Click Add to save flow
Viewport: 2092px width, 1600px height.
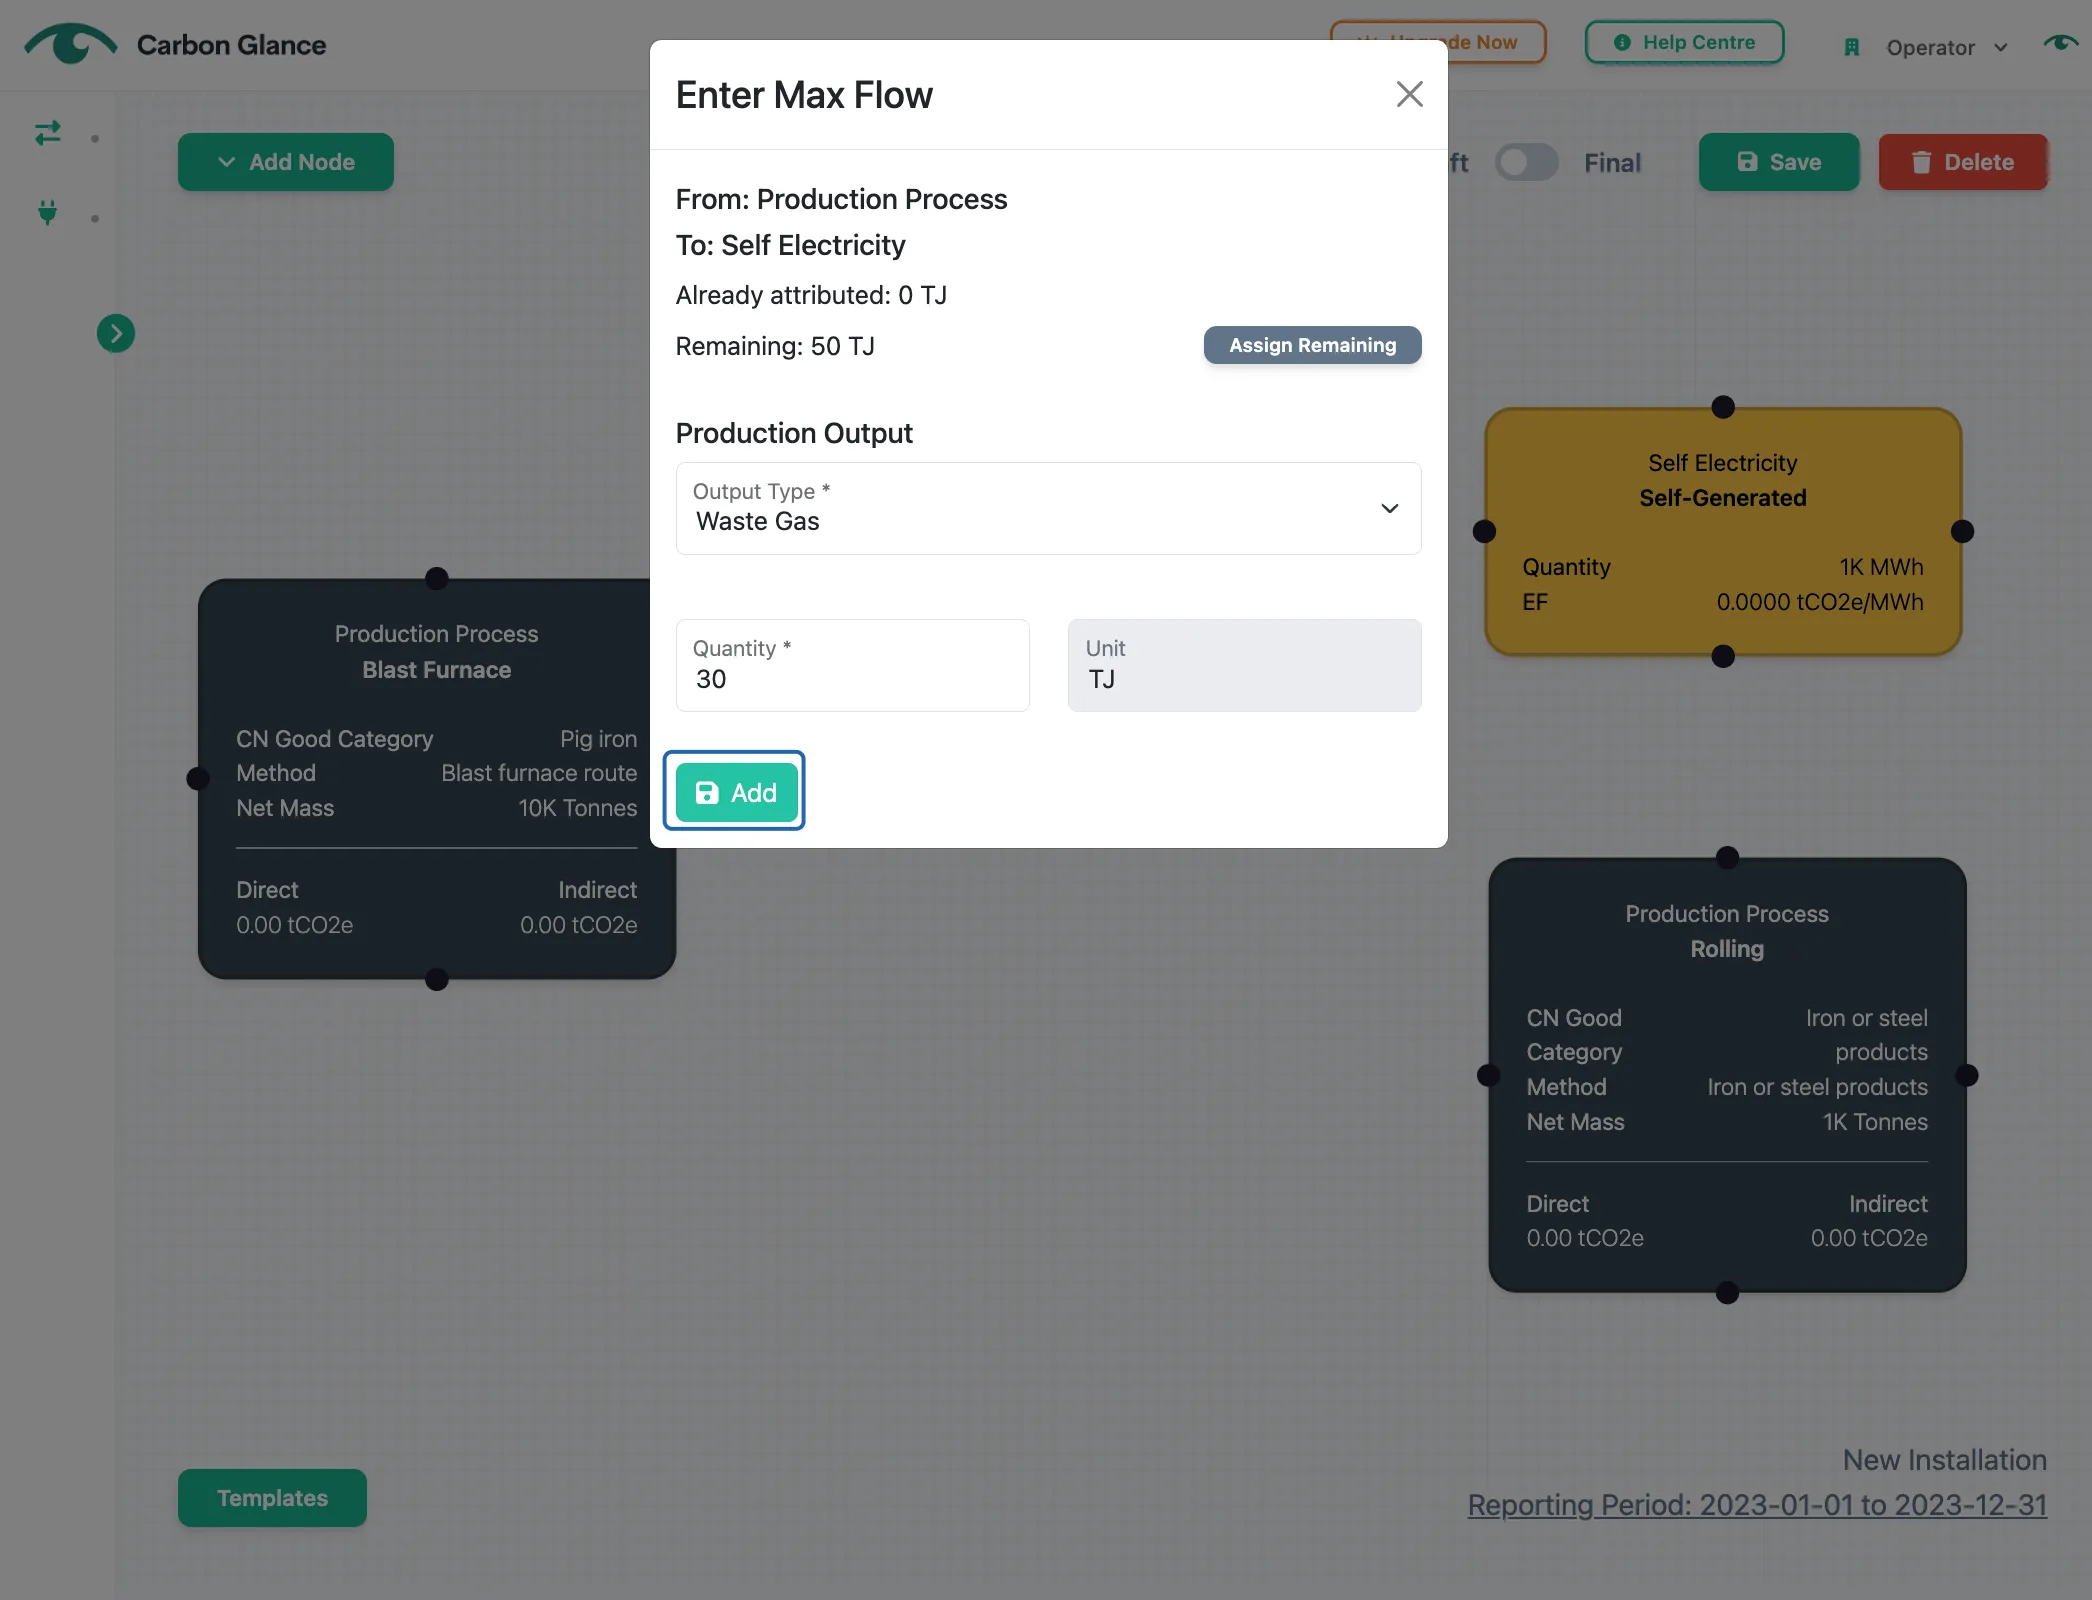tap(736, 792)
